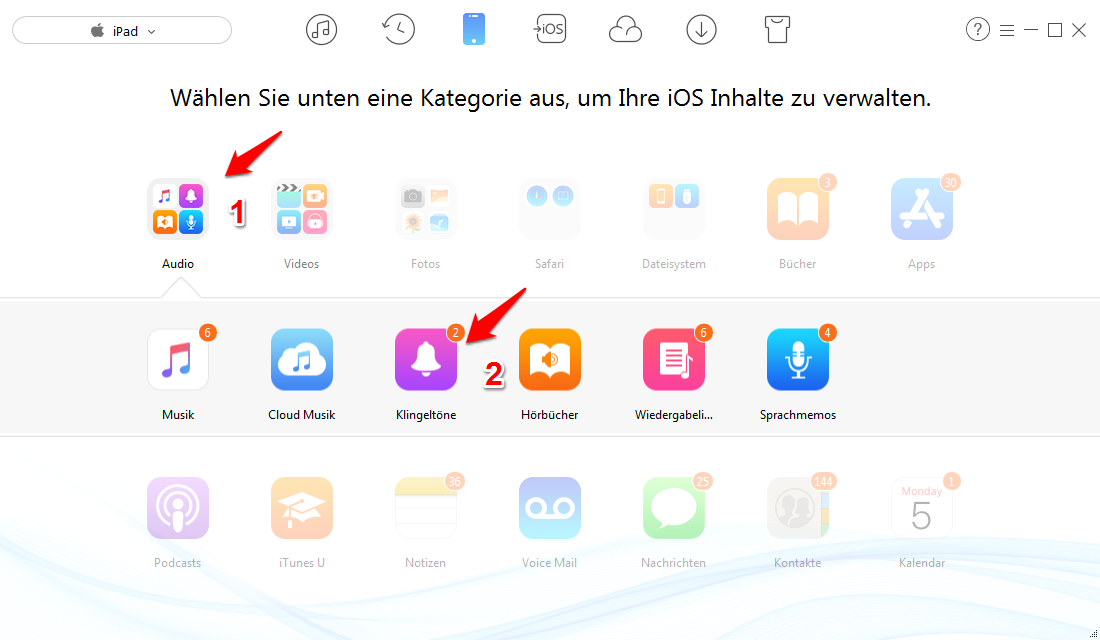1100x640 pixels.
Task: Click the "Sprachmemos" label
Action: [x=798, y=415]
